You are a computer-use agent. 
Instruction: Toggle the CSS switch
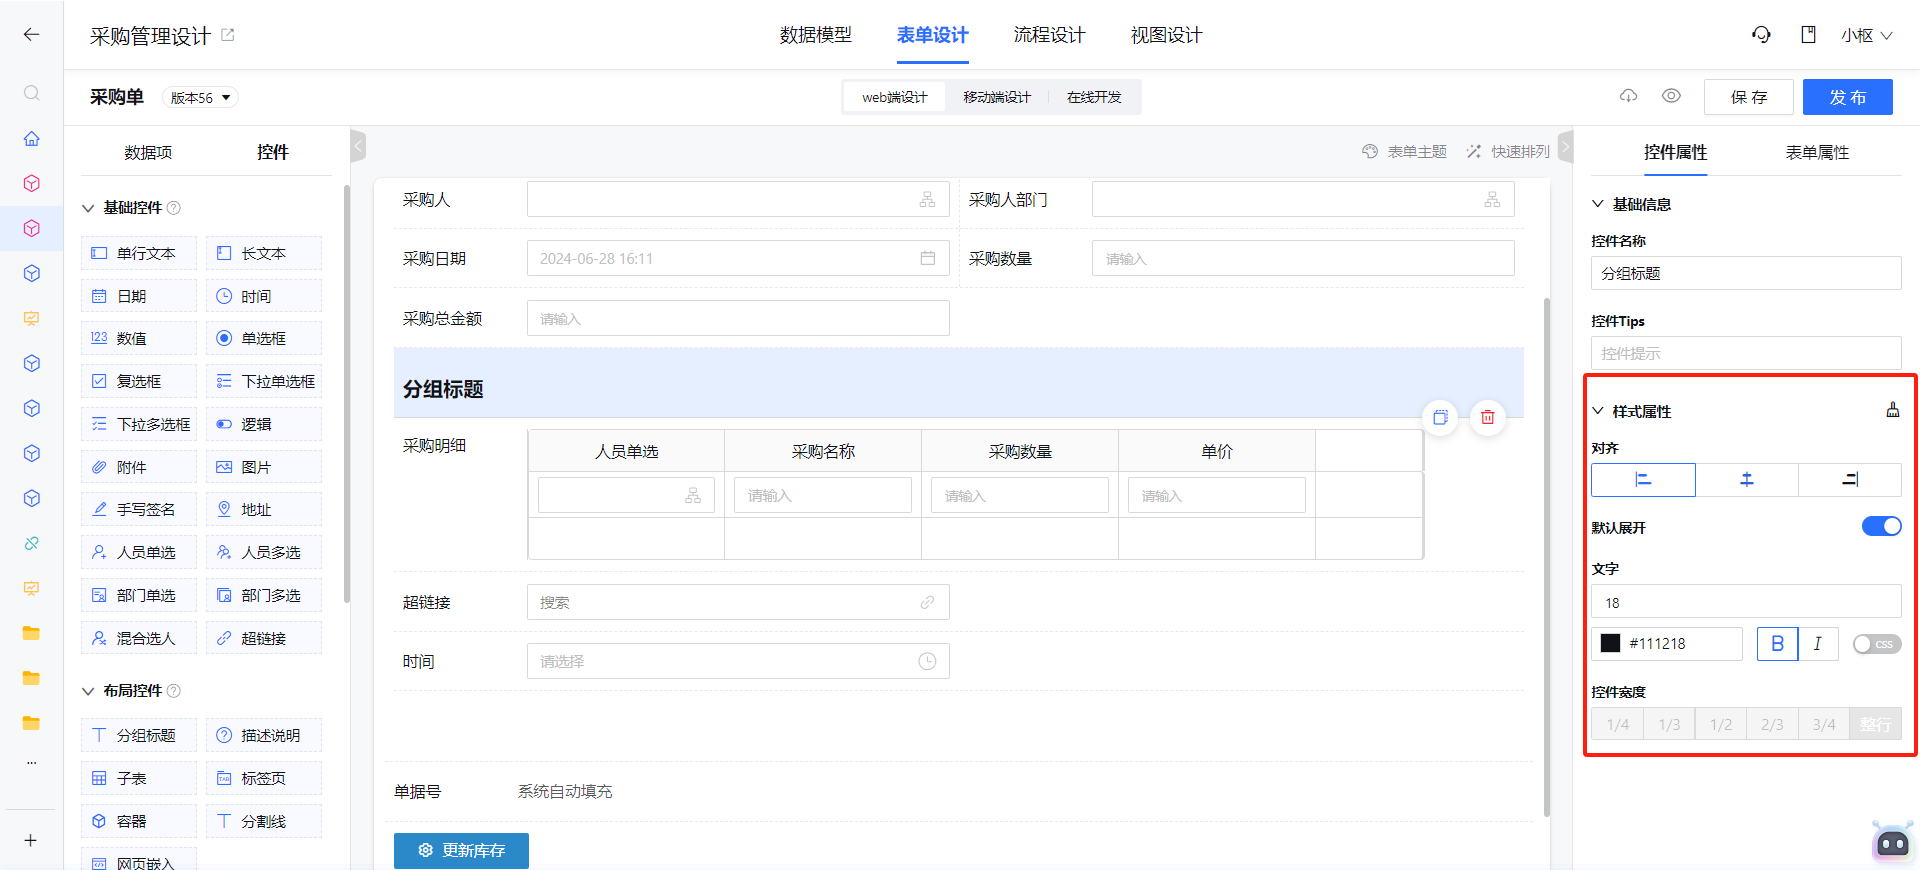tap(1876, 644)
